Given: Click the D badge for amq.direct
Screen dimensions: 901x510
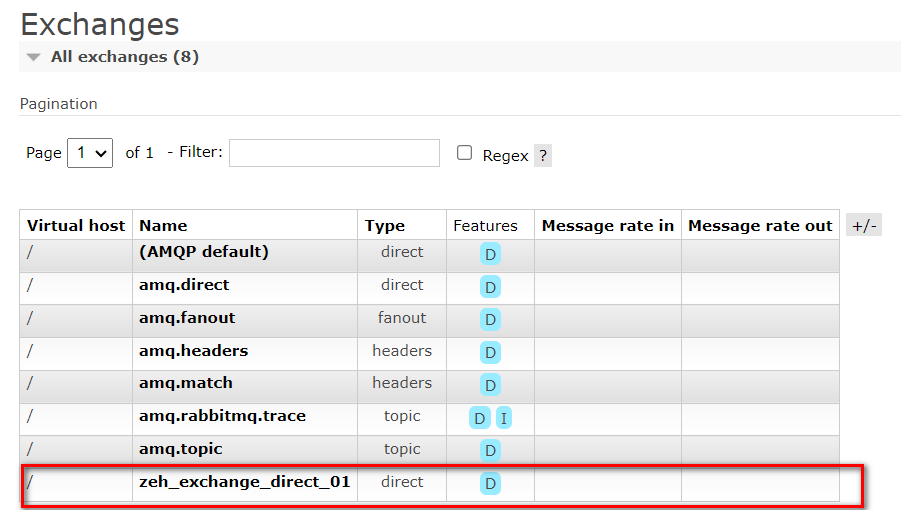Looking at the screenshot, I should pos(490,287).
